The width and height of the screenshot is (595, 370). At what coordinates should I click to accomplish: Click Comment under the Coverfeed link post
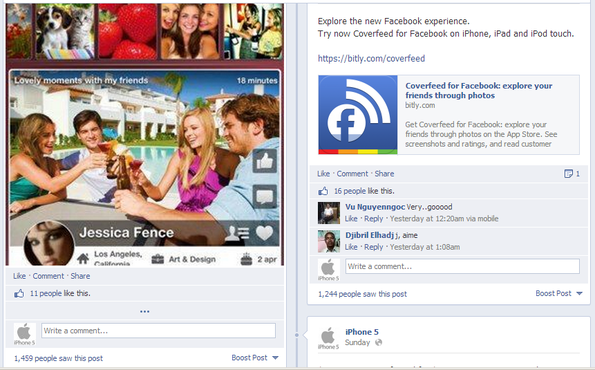coord(352,174)
